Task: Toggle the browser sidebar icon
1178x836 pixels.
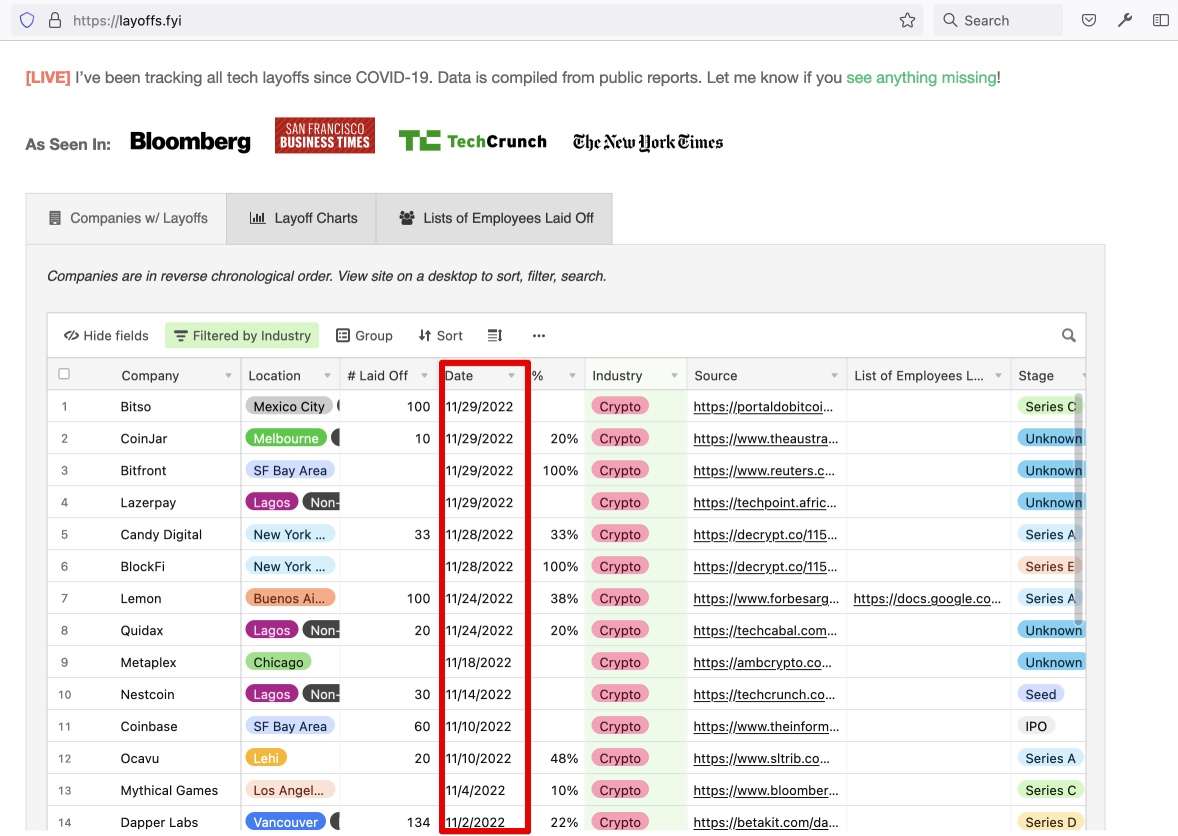Action: click(x=1161, y=20)
